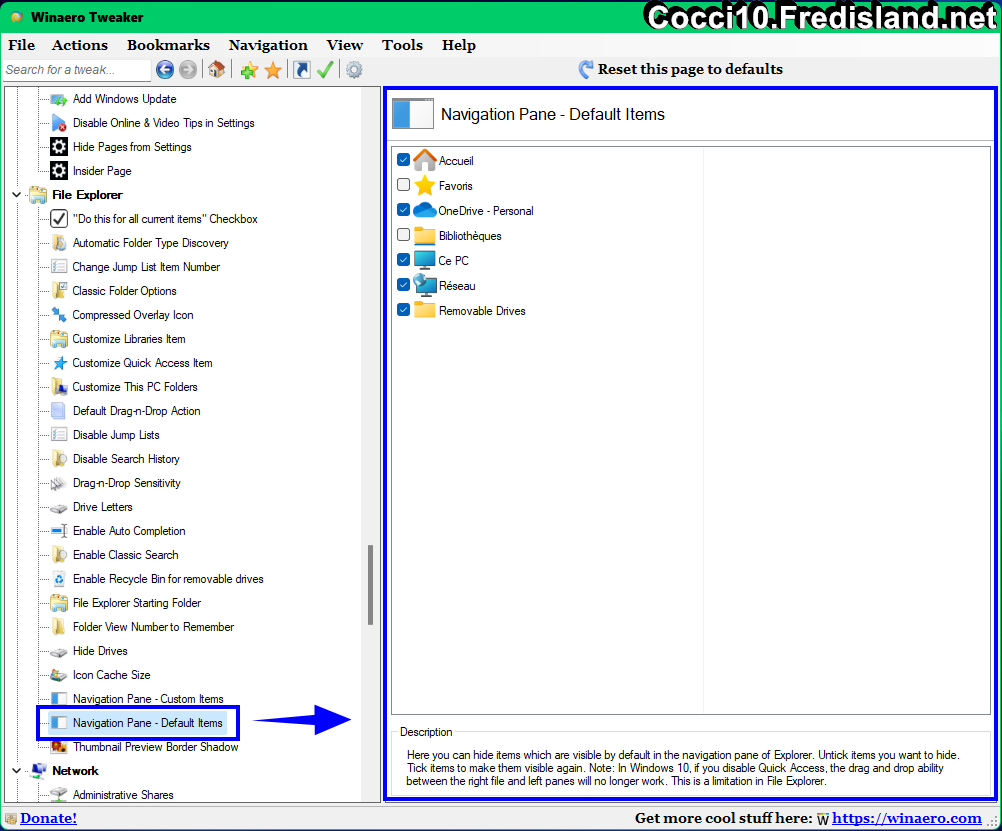Select Customize This PC Folders
This screenshot has width=1002, height=831.
point(135,387)
